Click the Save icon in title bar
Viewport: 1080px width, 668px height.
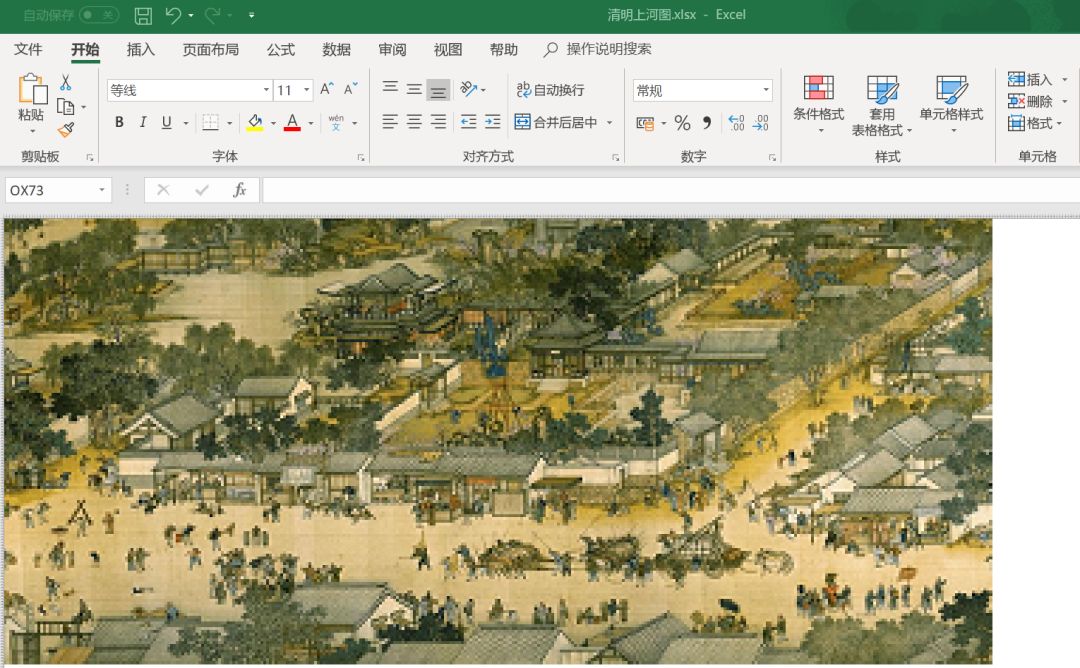[143, 15]
